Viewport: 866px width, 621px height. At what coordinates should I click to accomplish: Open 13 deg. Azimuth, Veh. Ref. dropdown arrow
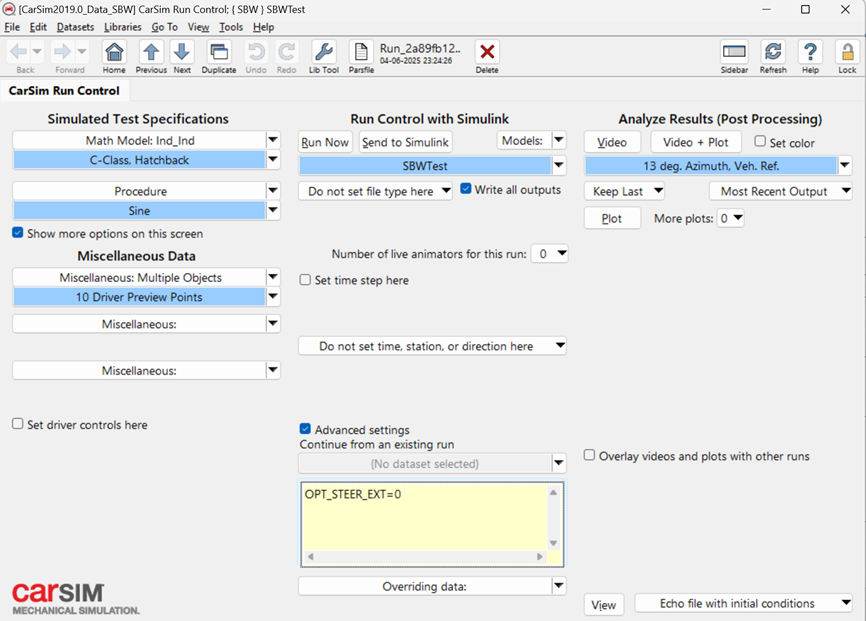[845, 165]
